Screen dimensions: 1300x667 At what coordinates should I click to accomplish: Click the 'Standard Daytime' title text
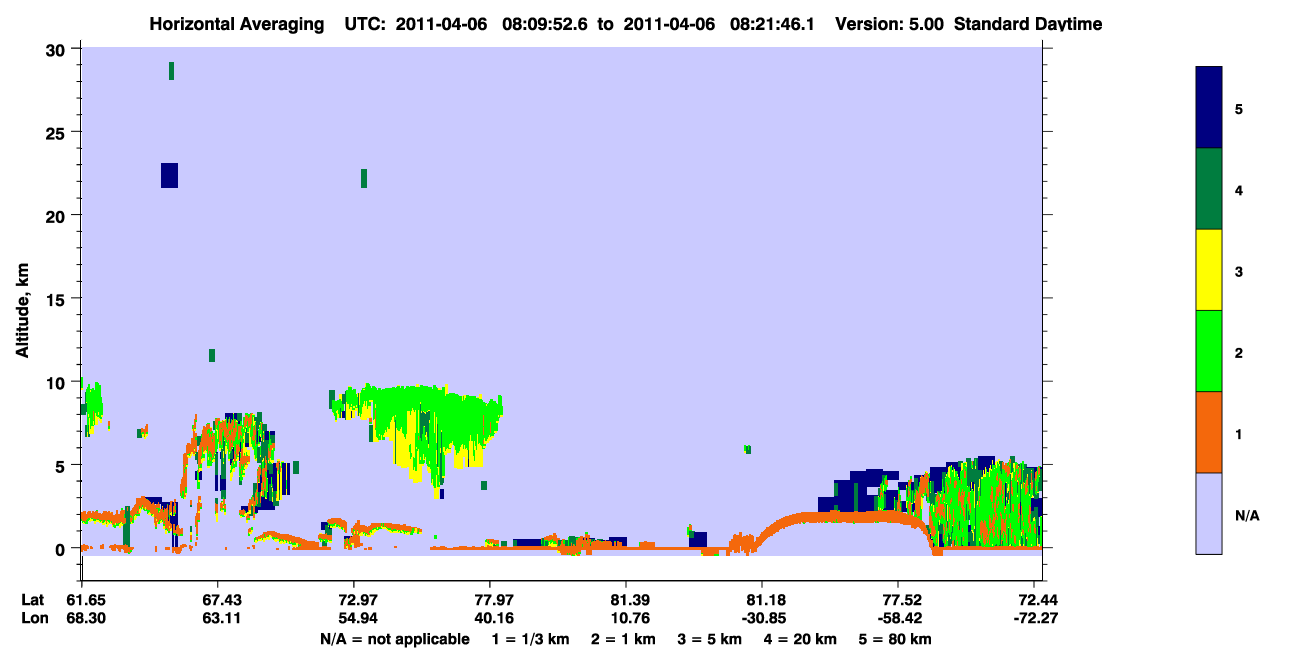click(x=1028, y=24)
